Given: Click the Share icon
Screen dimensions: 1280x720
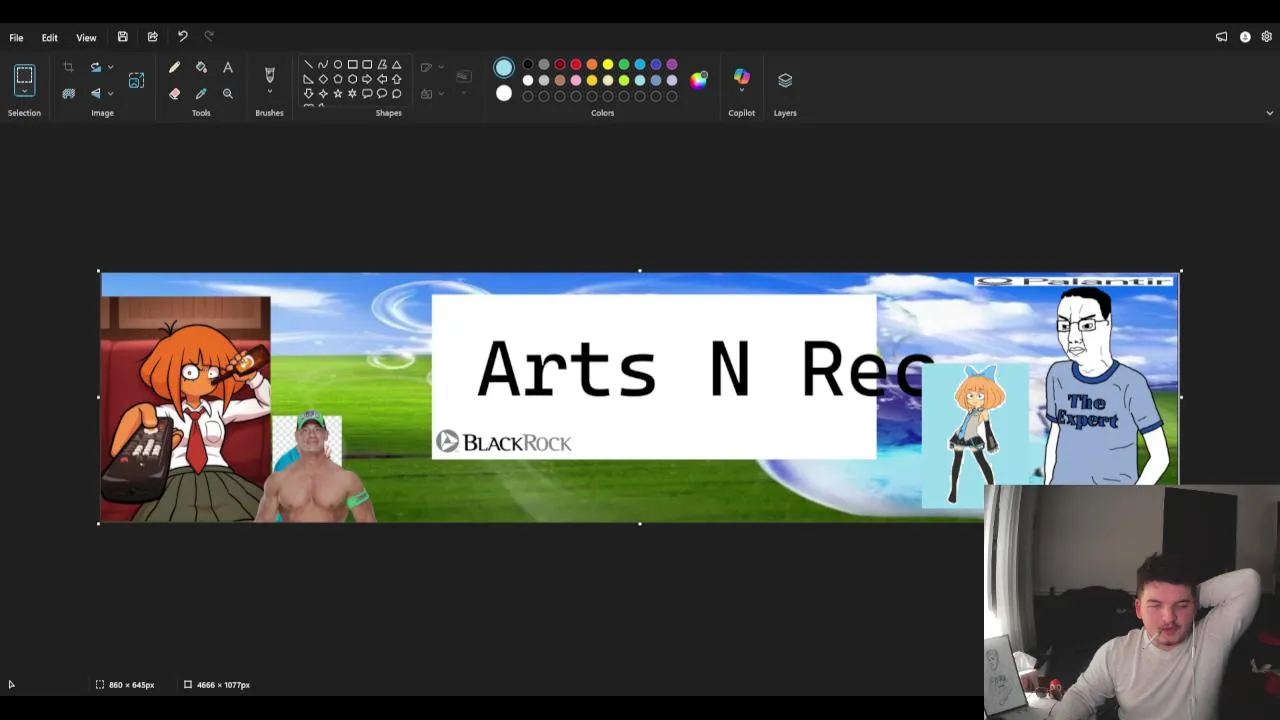Looking at the screenshot, I should click(x=152, y=37).
